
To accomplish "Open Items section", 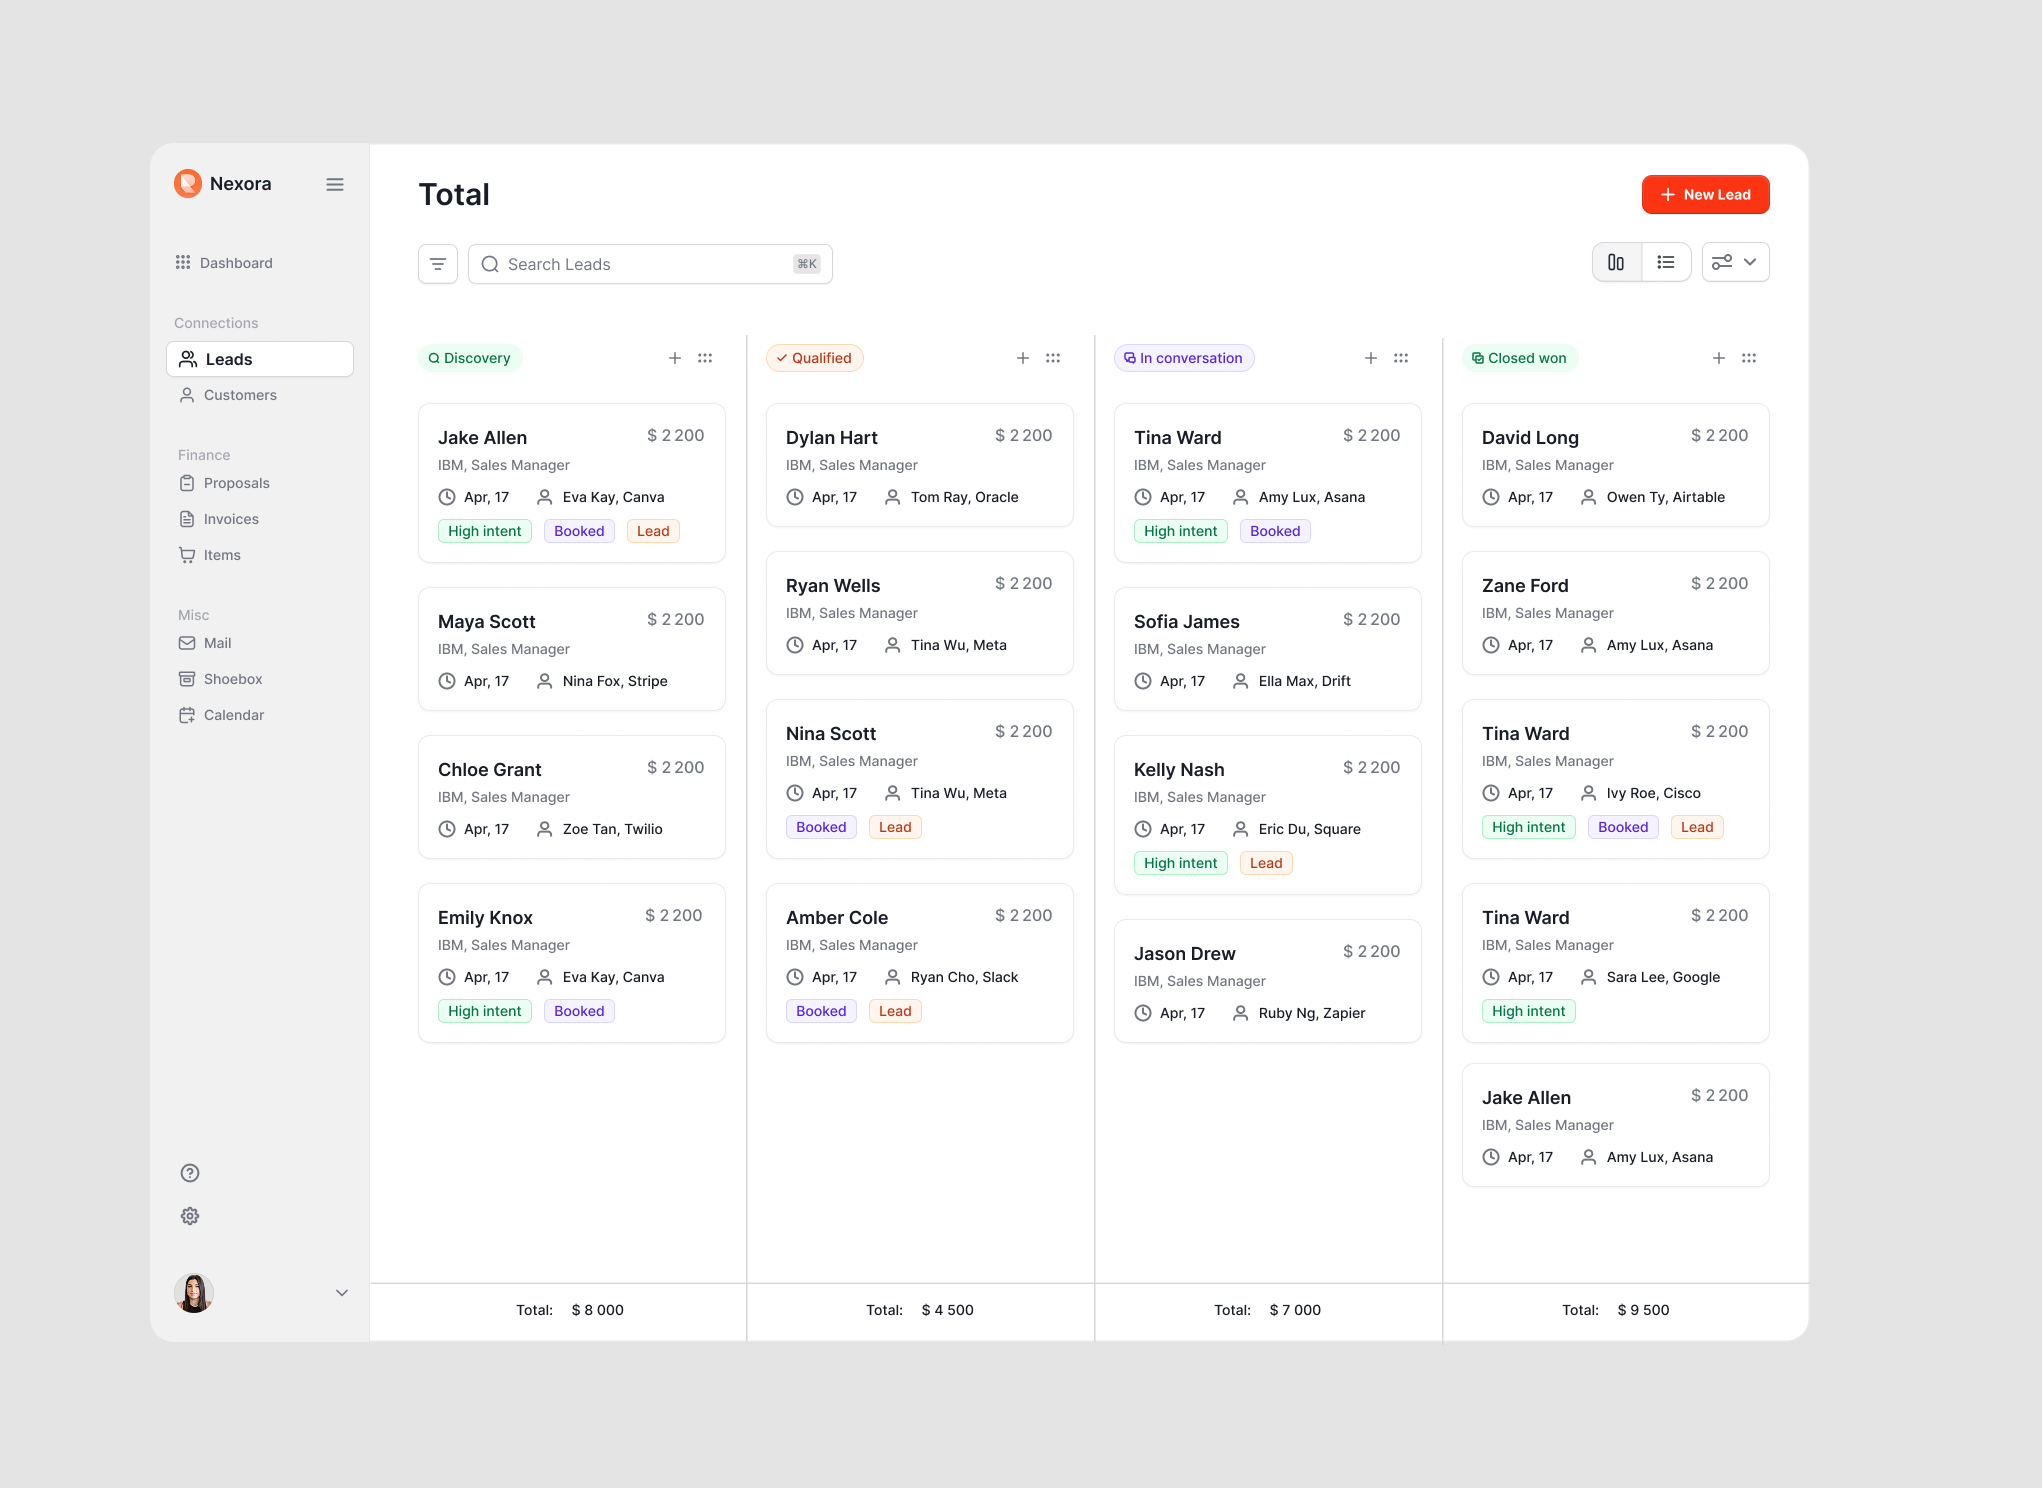I will [x=210, y=555].
